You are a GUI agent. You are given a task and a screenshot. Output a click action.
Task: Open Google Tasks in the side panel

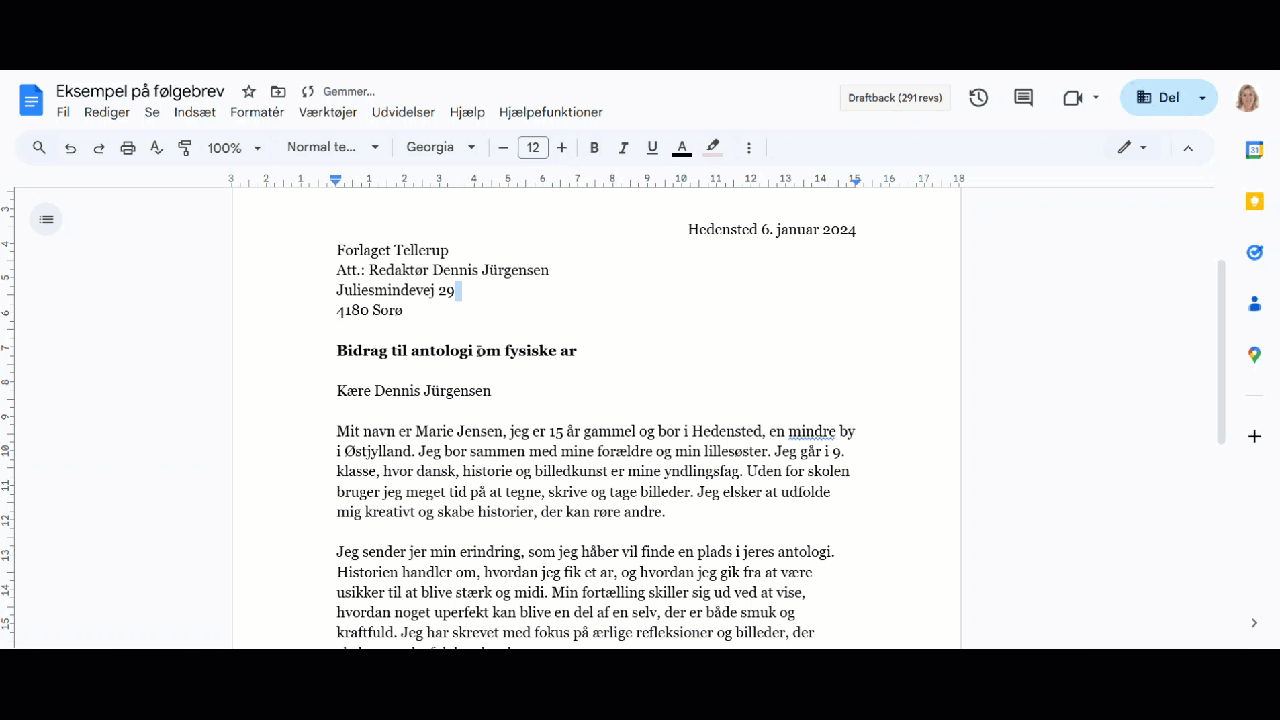click(1255, 252)
